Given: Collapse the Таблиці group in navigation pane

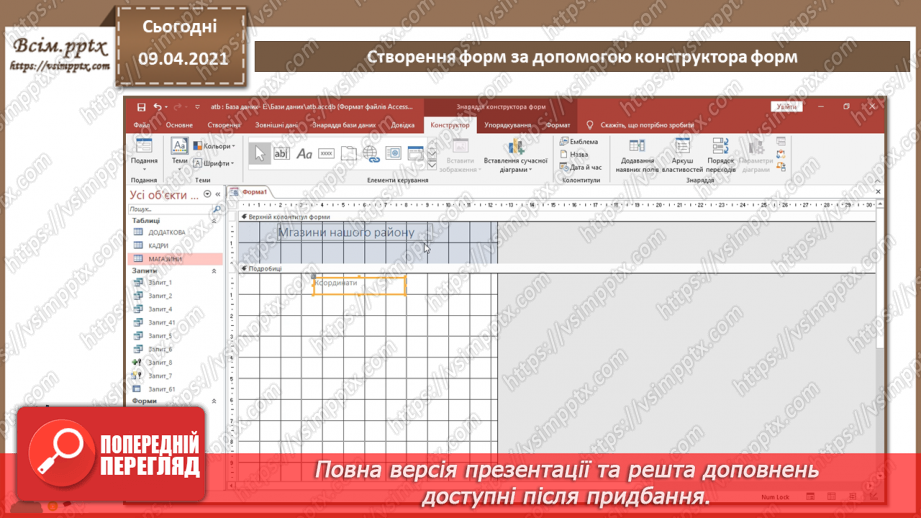Looking at the screenshot, I should [x=214, y=221].
